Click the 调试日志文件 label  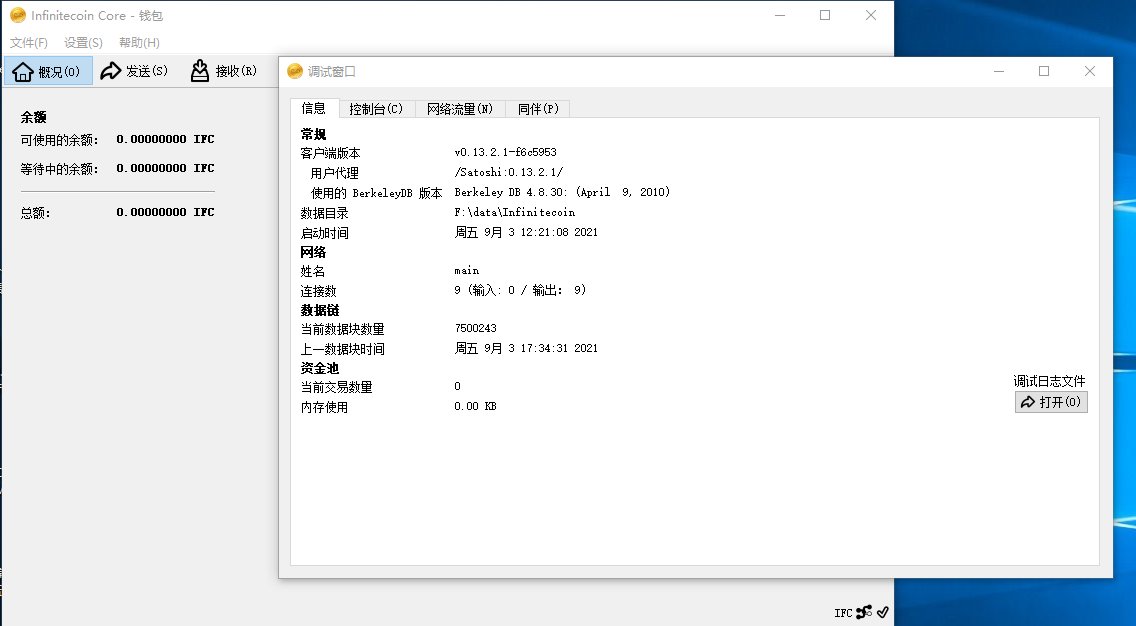pos(1049,381)
